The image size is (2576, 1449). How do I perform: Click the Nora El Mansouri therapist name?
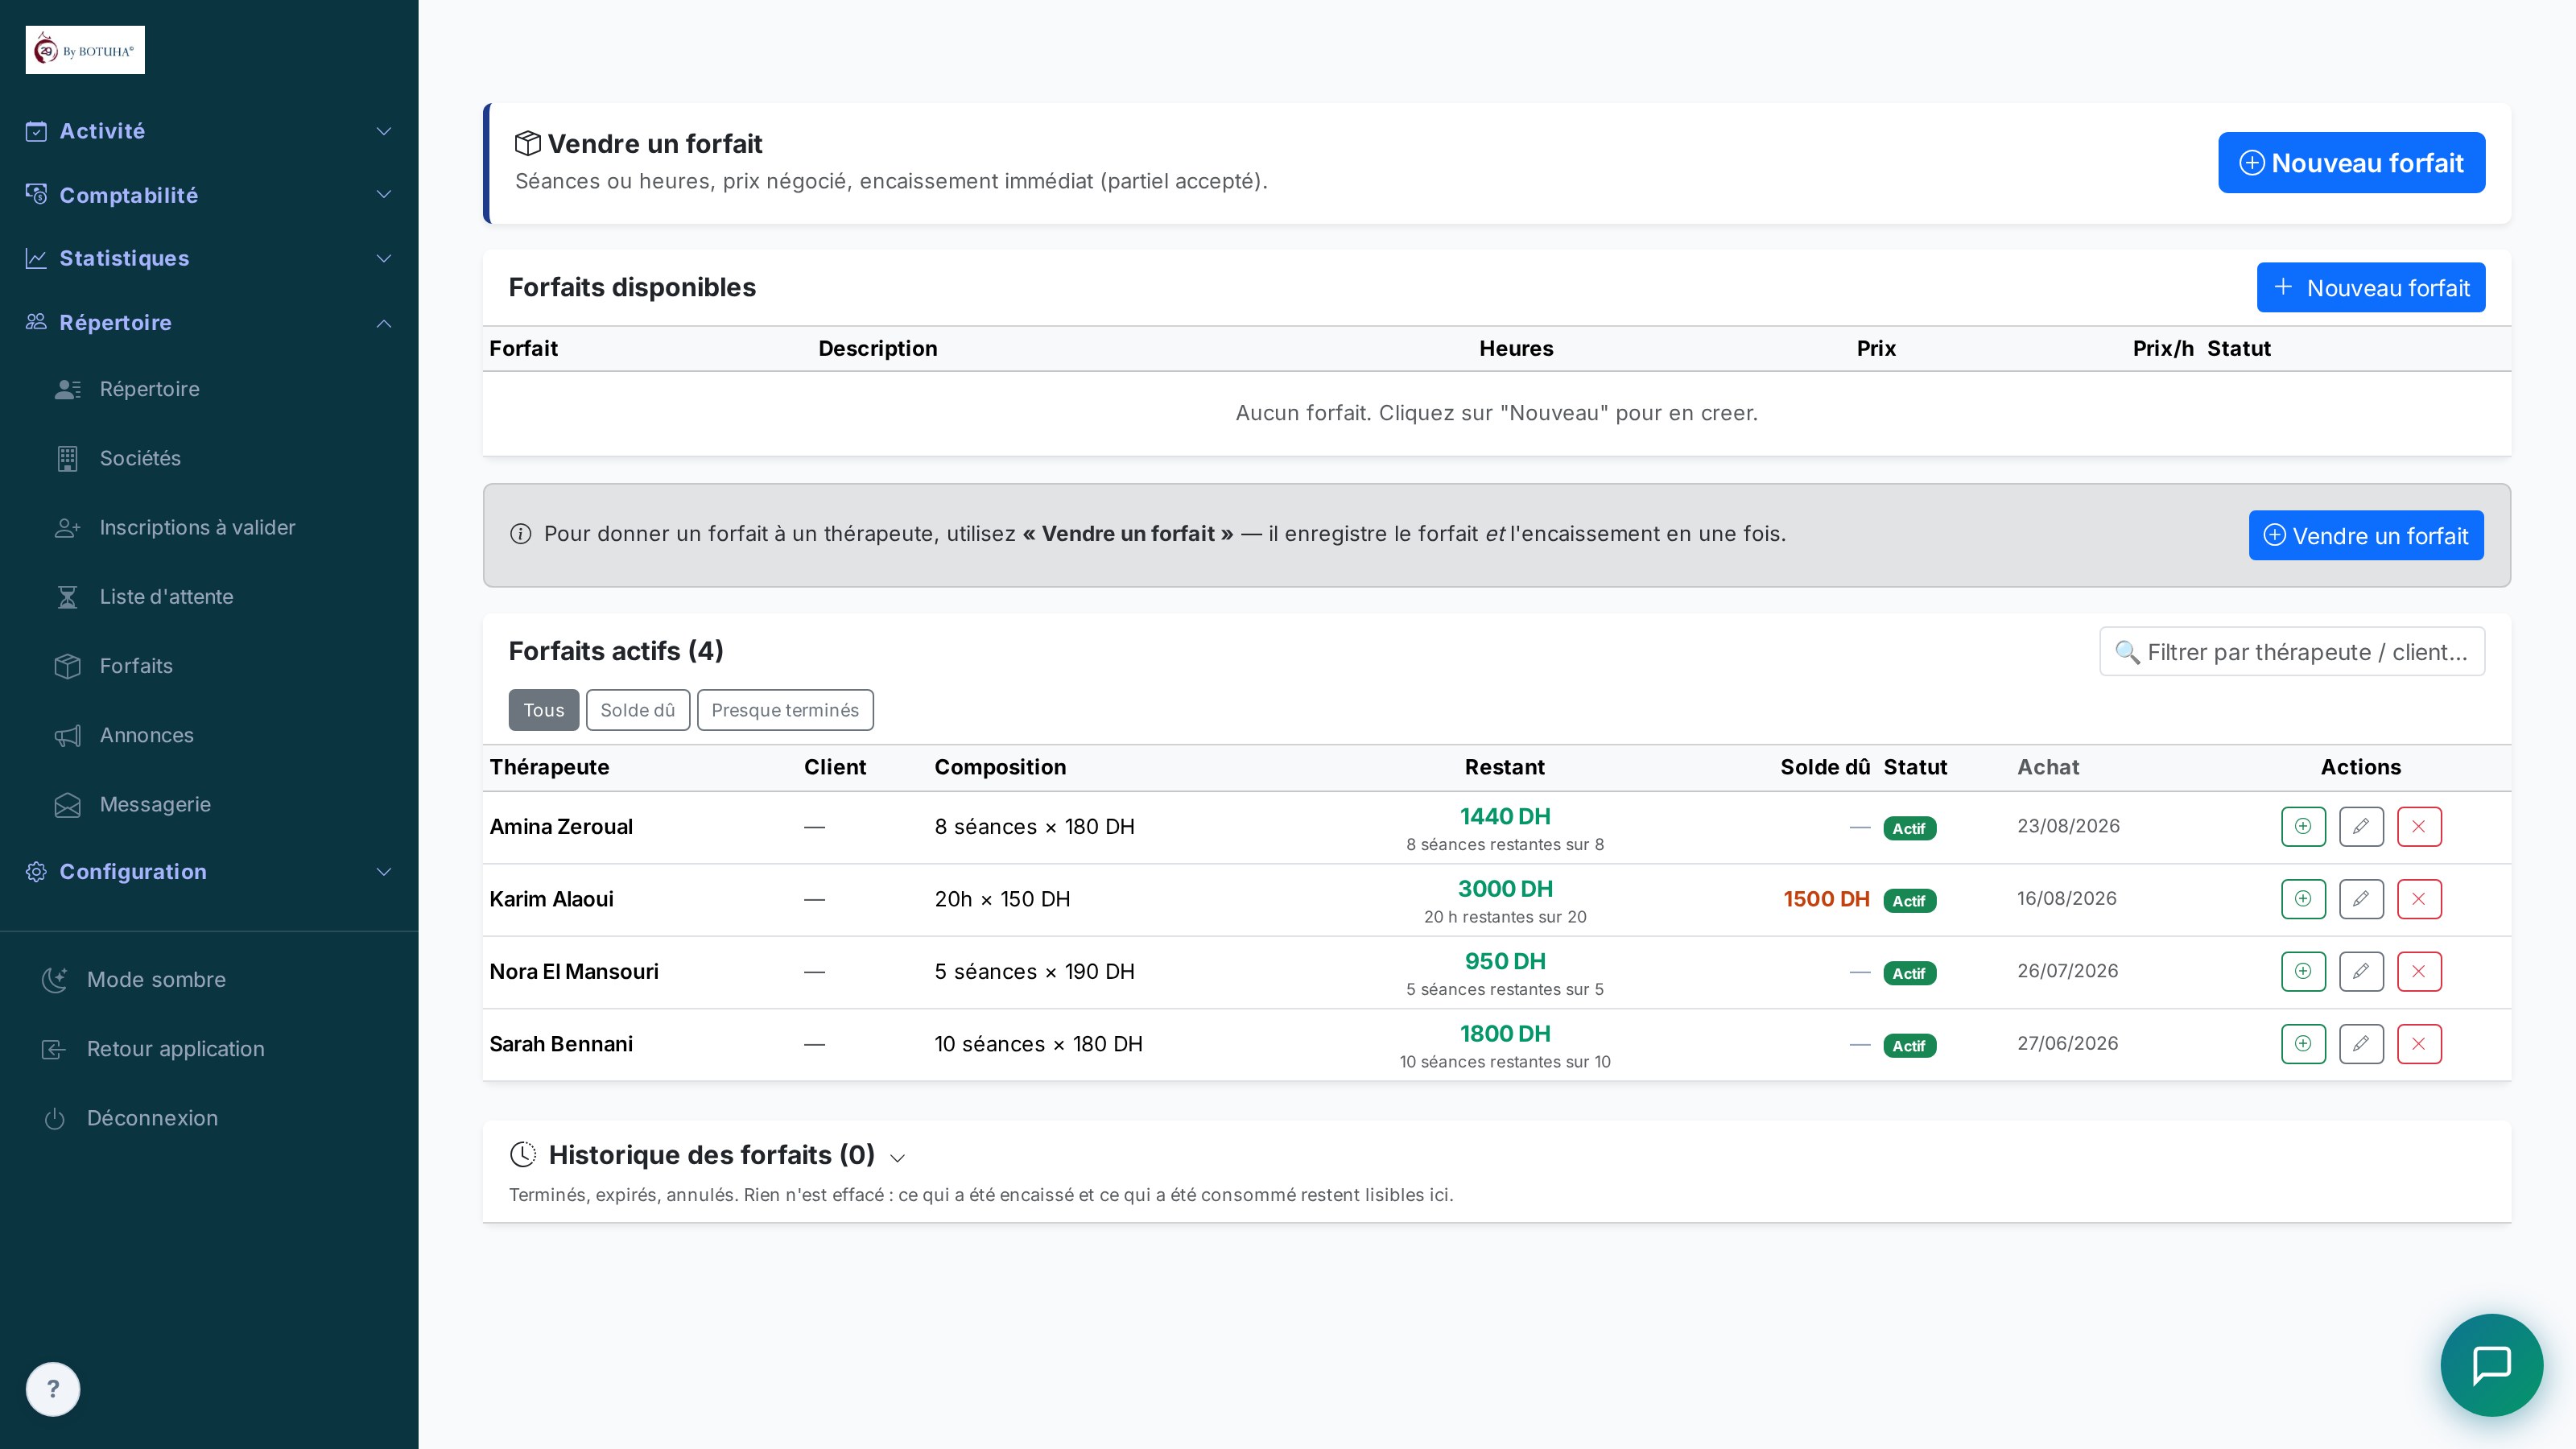574,971
